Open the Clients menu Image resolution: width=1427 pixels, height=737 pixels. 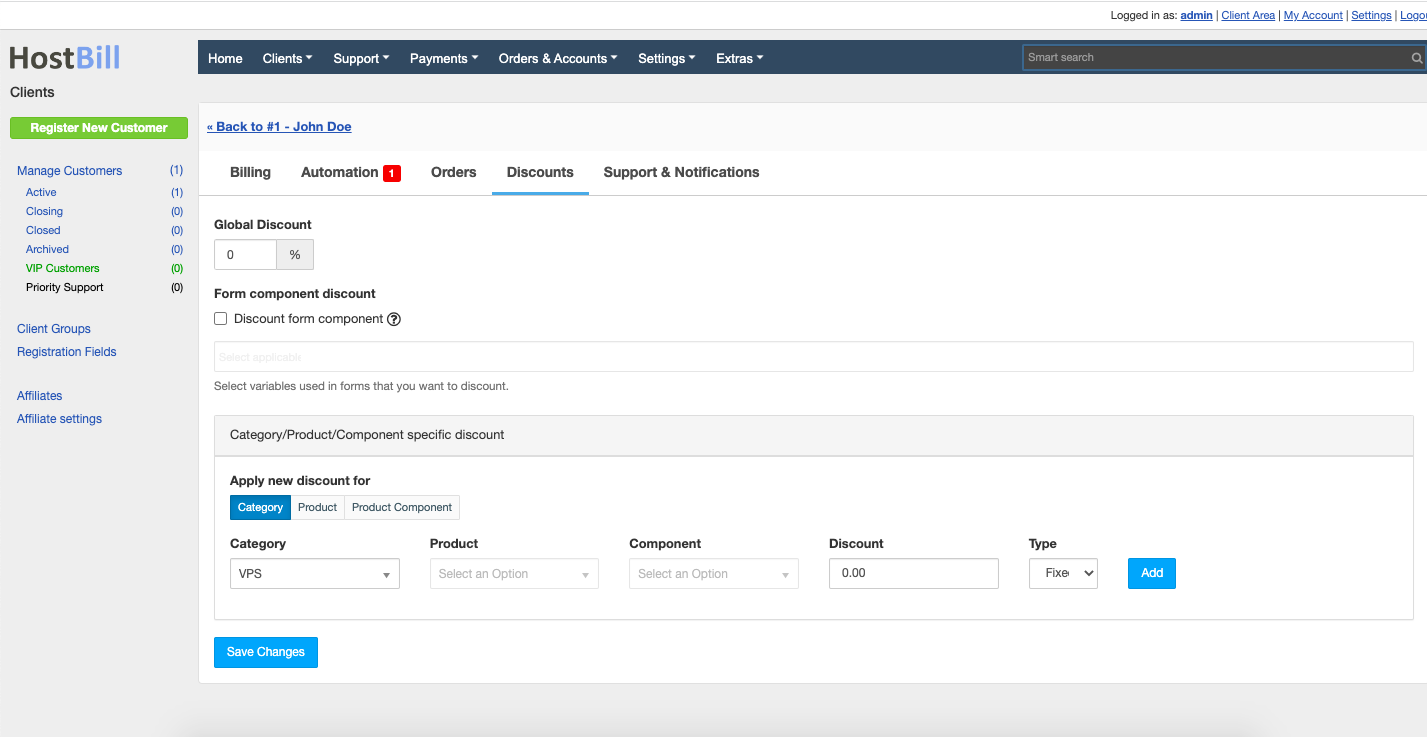(287, 58)
